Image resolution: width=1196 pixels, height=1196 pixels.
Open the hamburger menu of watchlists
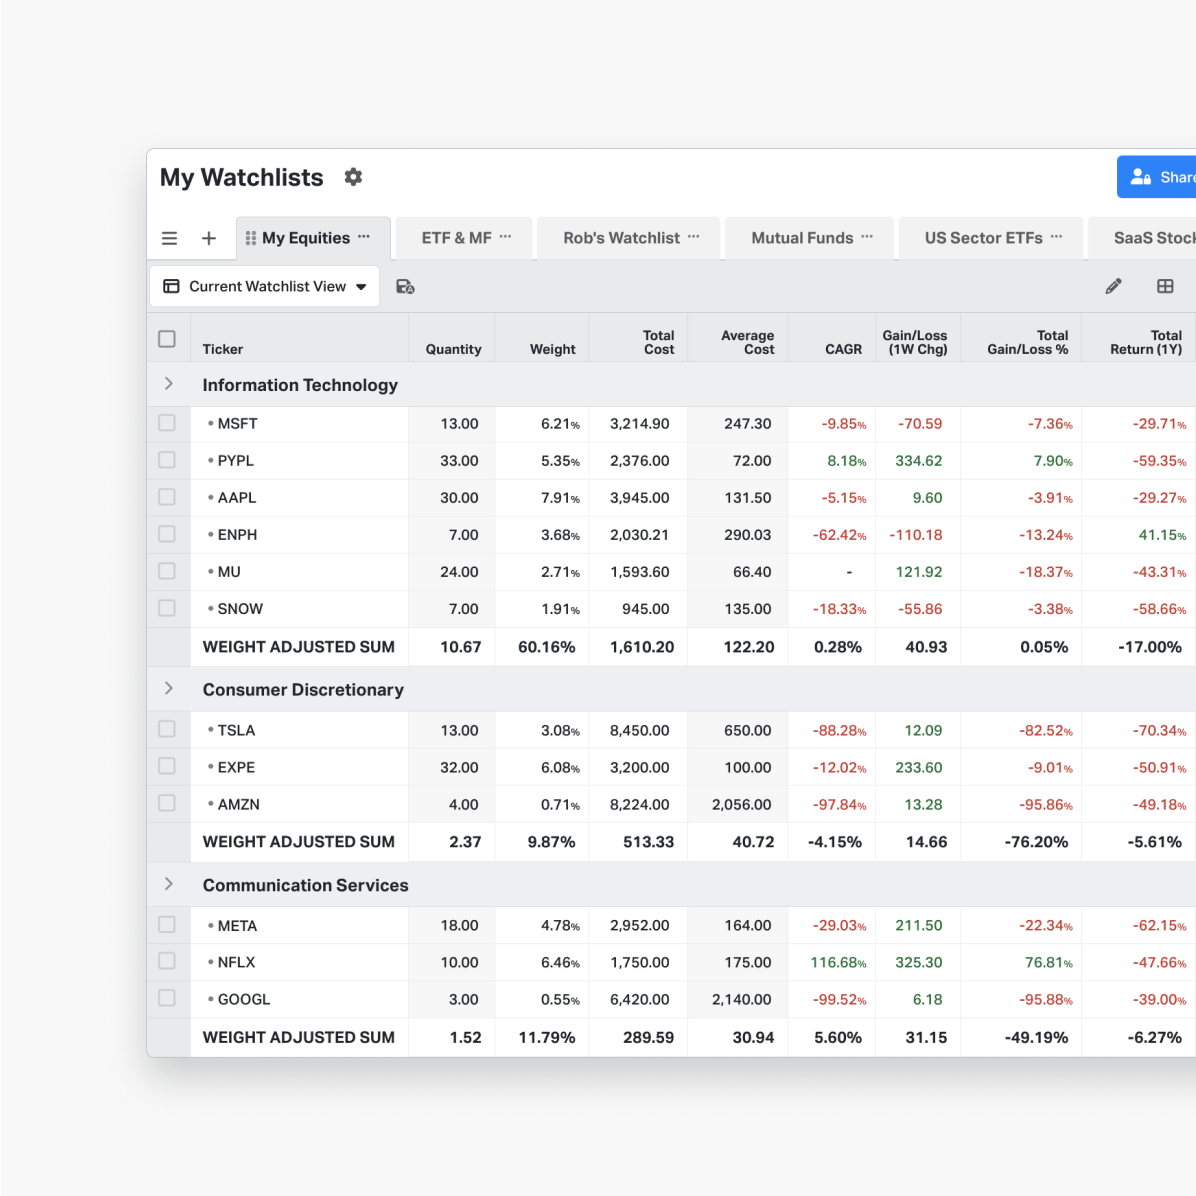(x=169, y=239)
